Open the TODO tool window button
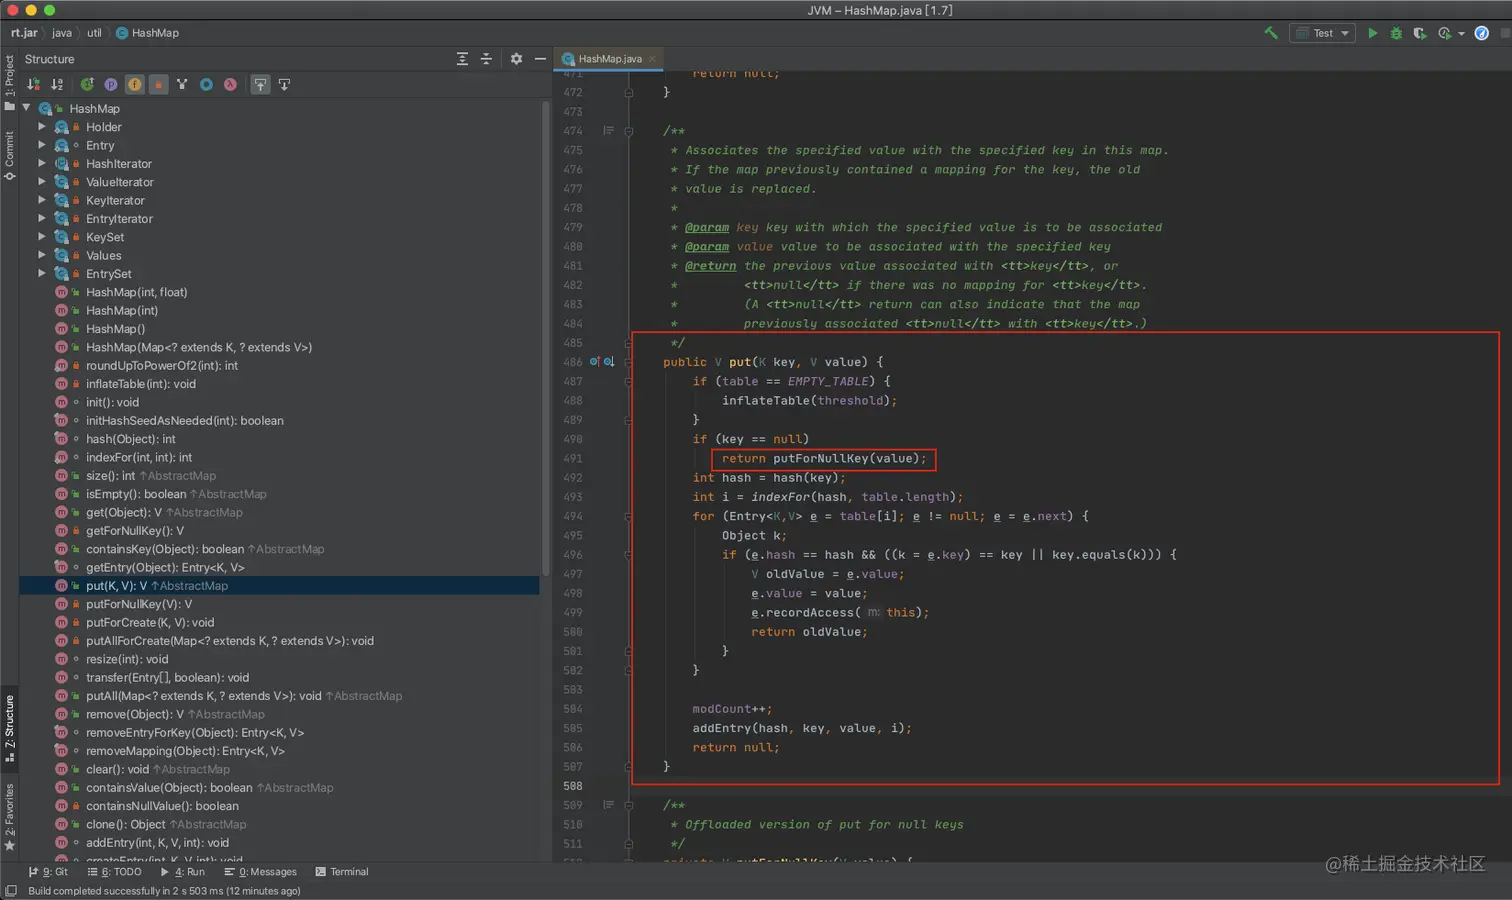This screenshot has width=1512, height=900. click(x=115, y=872)
